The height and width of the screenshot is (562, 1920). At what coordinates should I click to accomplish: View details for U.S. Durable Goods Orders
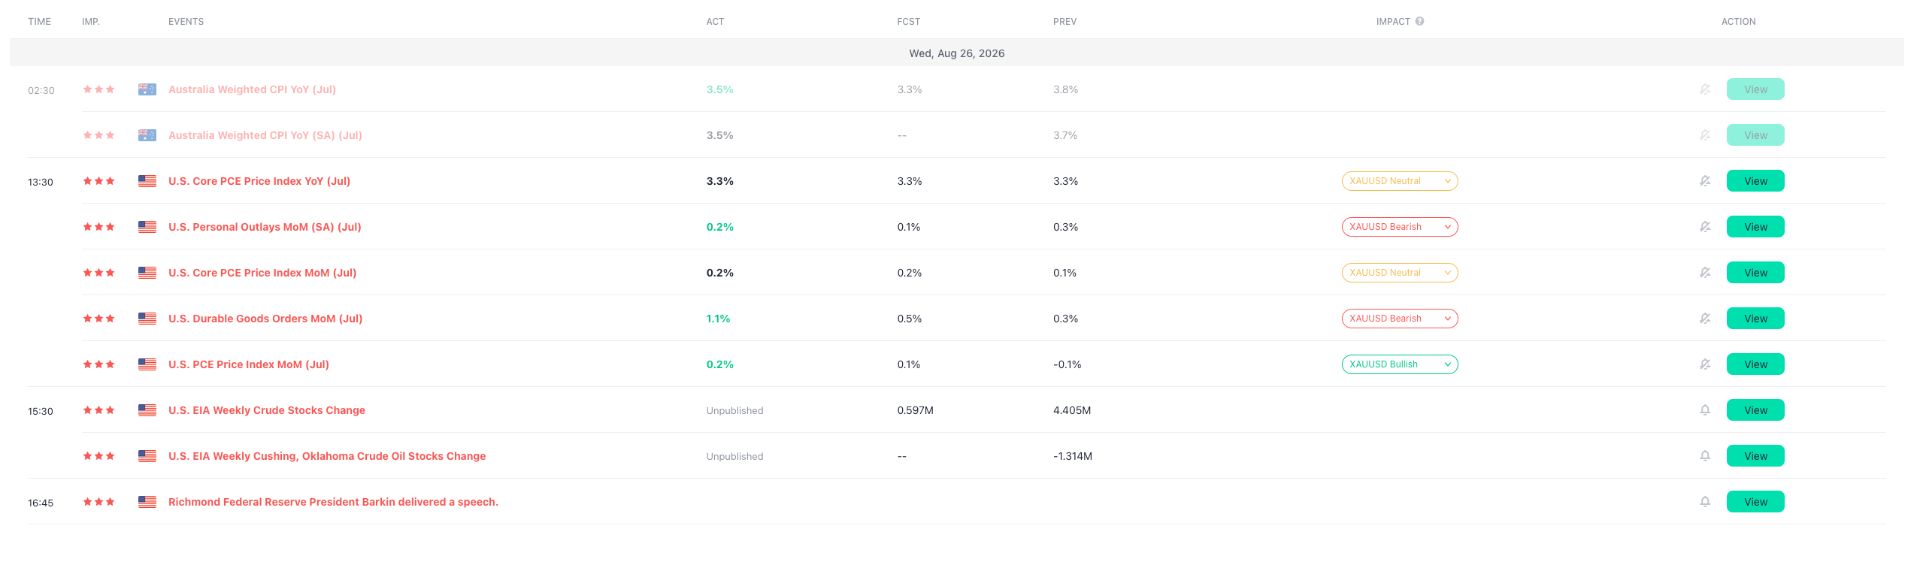click(x=1755, y=319)
